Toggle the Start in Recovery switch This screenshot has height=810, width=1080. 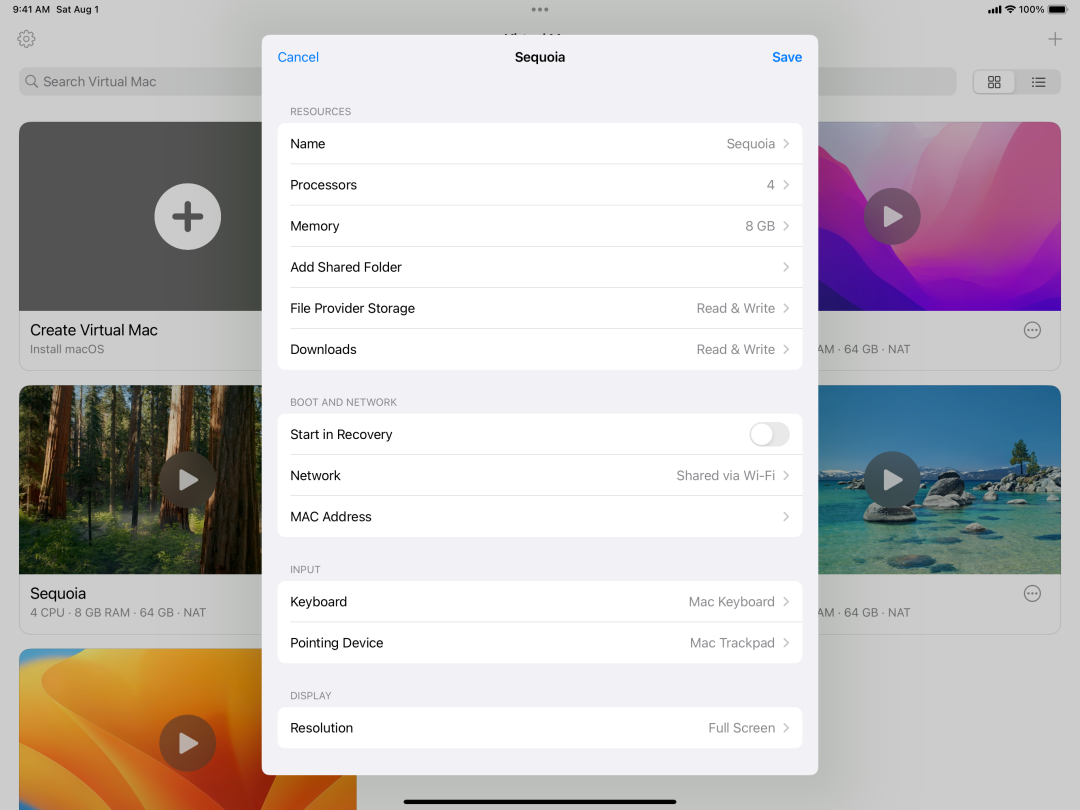(769, 434)
